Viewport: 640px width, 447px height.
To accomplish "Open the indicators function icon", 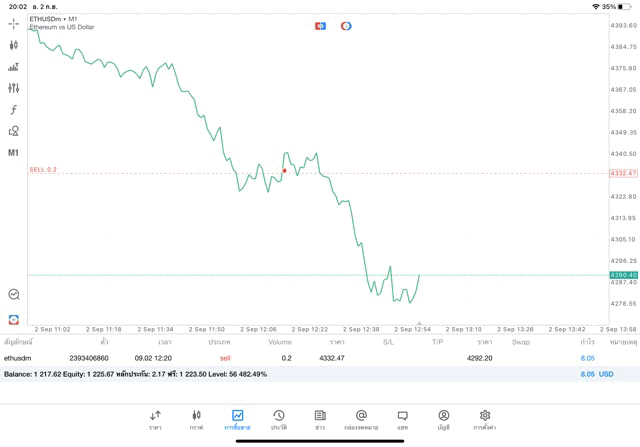I will pyautogui.click(x=13, y=110).
